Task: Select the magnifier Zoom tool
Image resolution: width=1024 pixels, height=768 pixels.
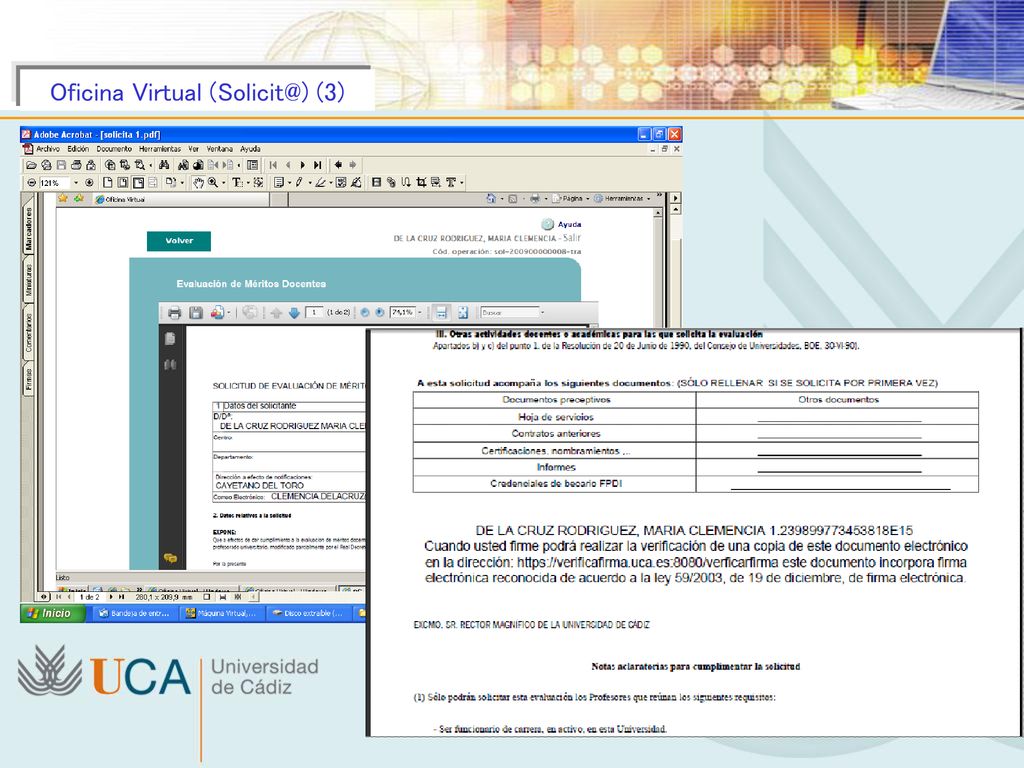Action: (213, 183)
